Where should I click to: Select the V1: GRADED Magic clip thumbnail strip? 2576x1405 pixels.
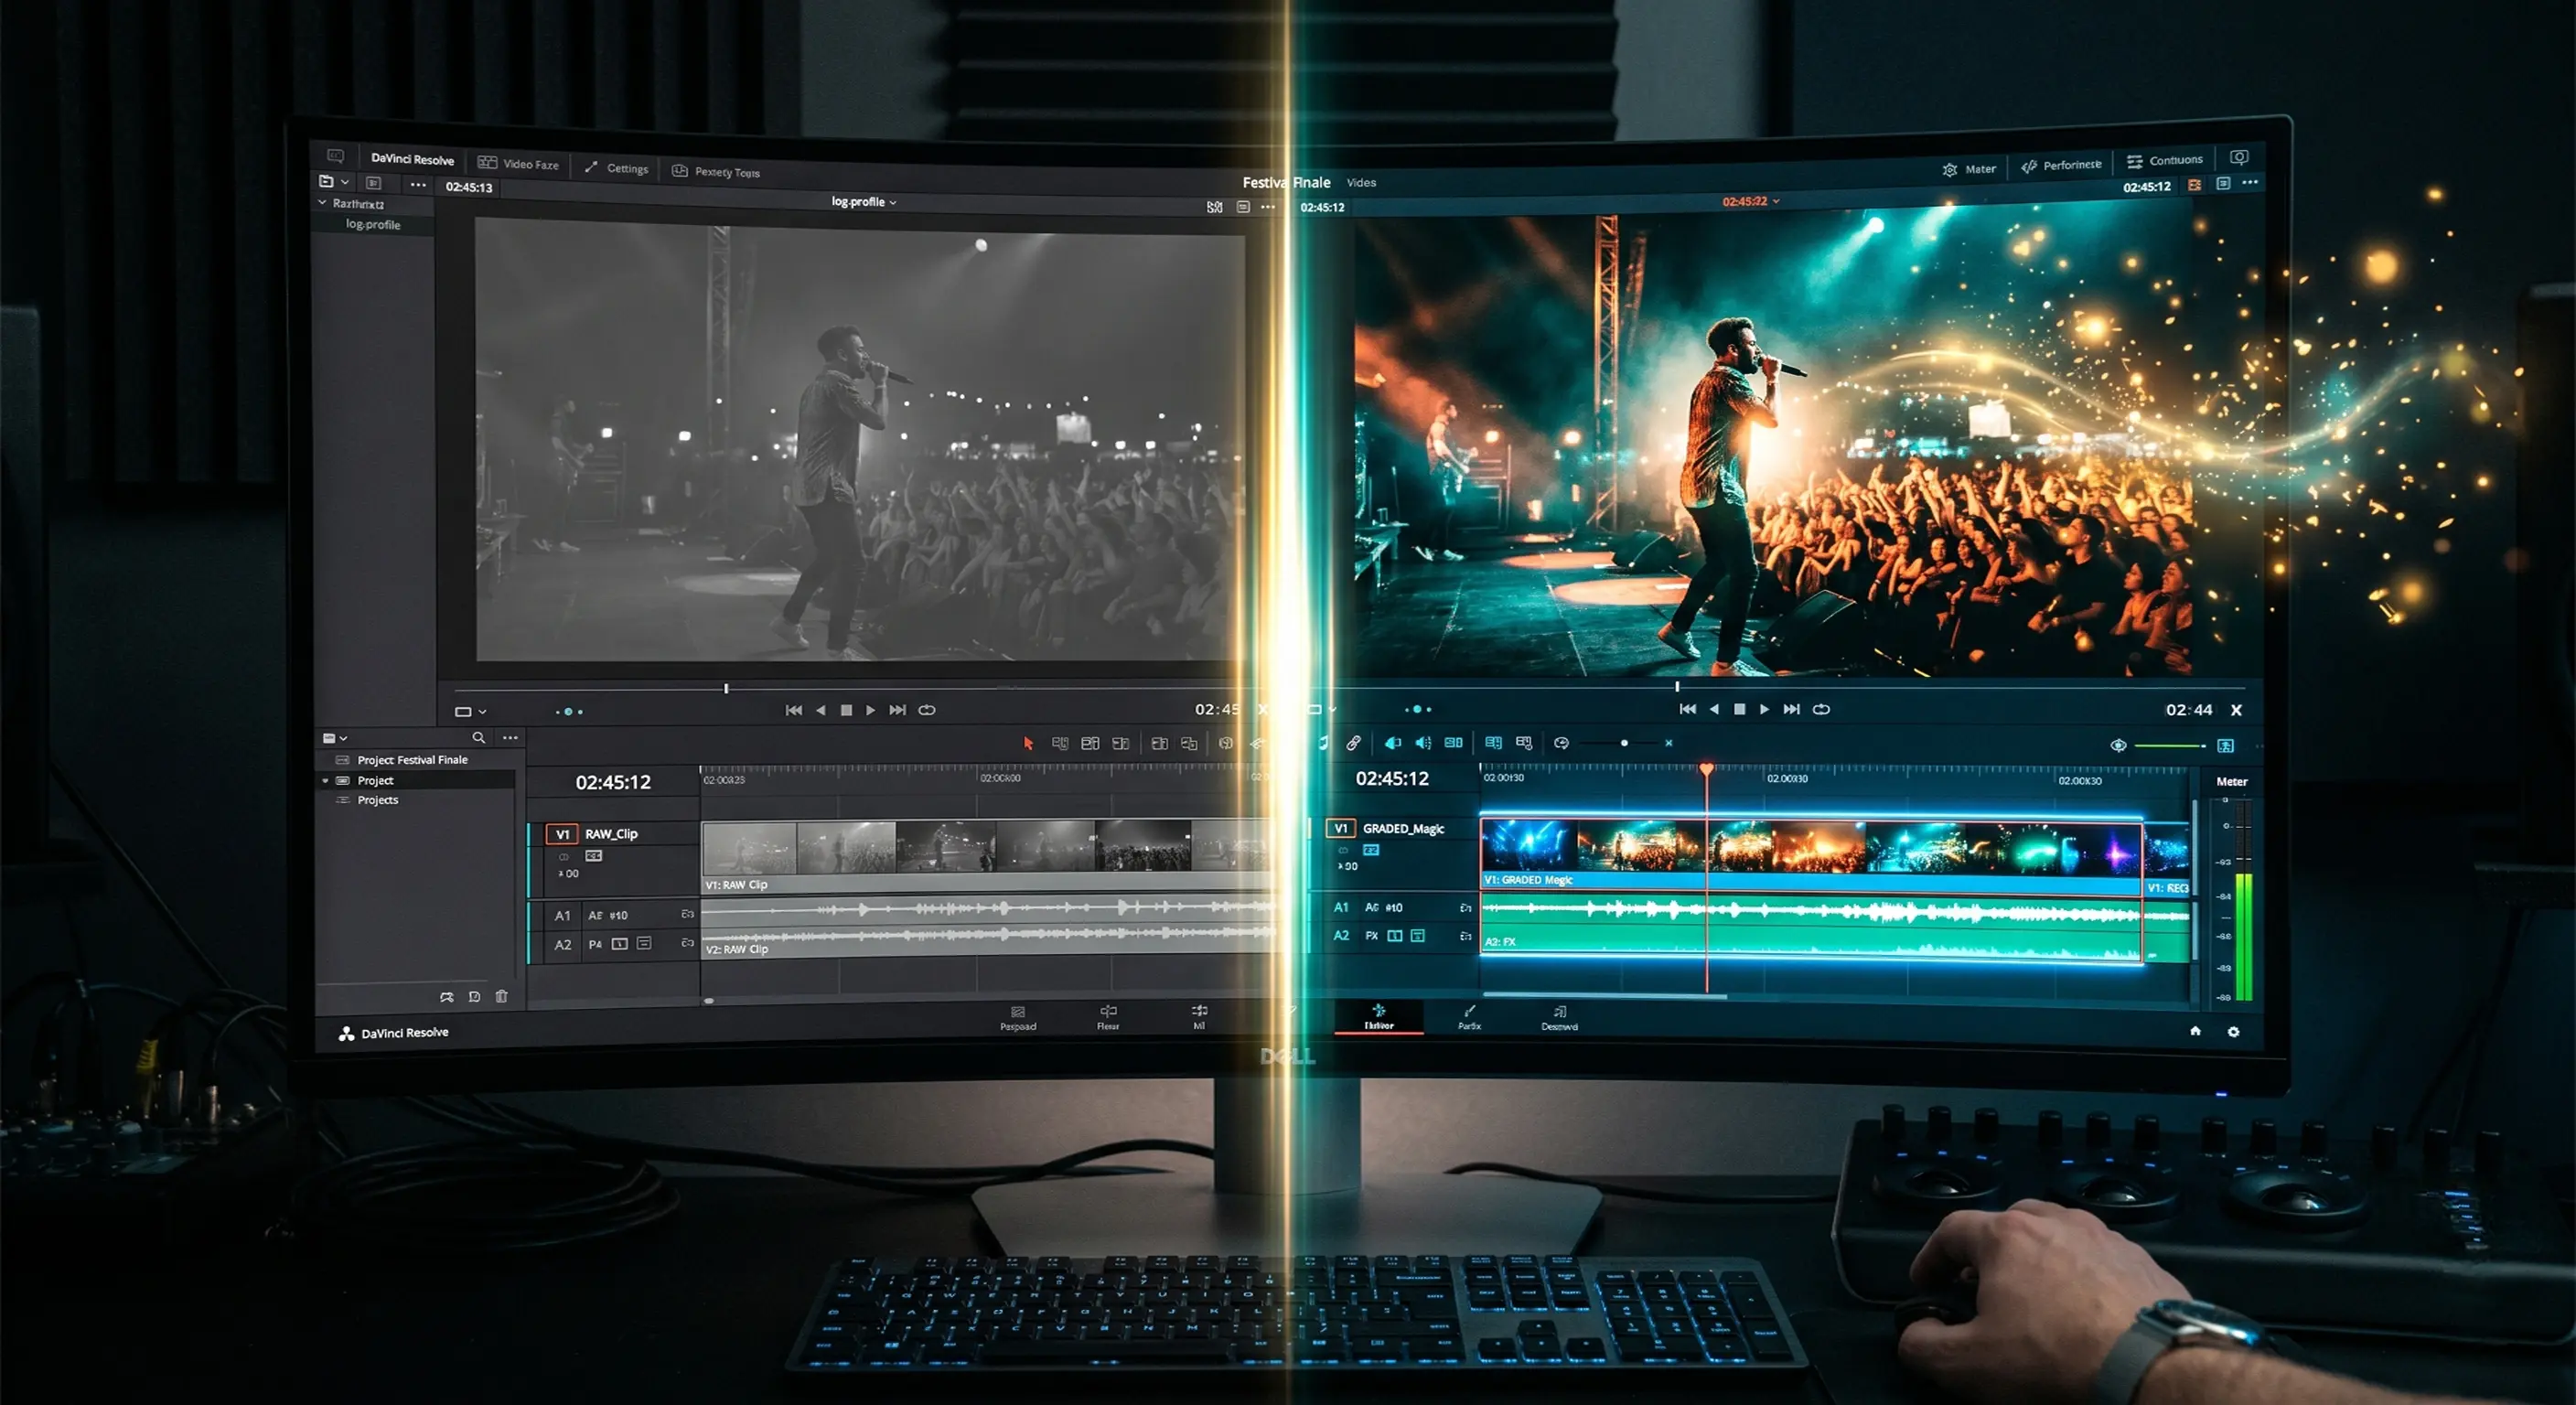(1810, 845)
